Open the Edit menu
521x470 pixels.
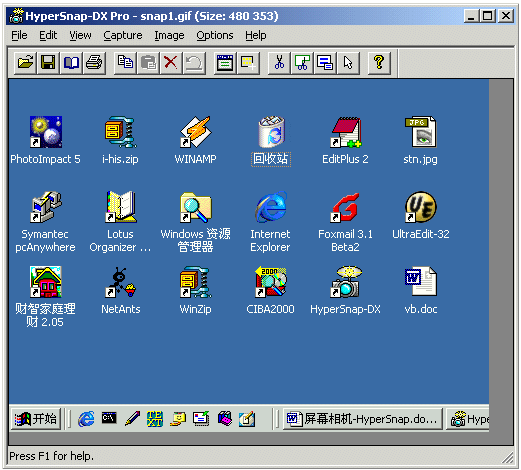[x=48, y=35]
